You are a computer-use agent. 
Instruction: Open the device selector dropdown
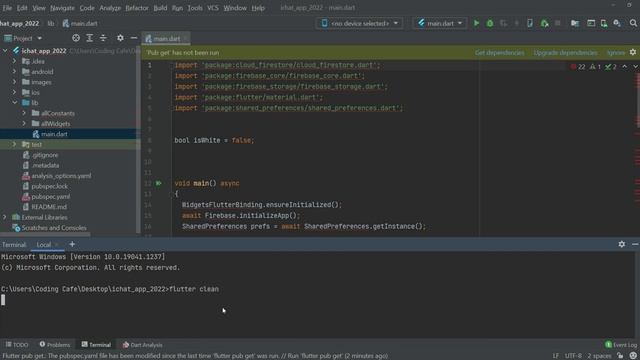tap(360, 23)
